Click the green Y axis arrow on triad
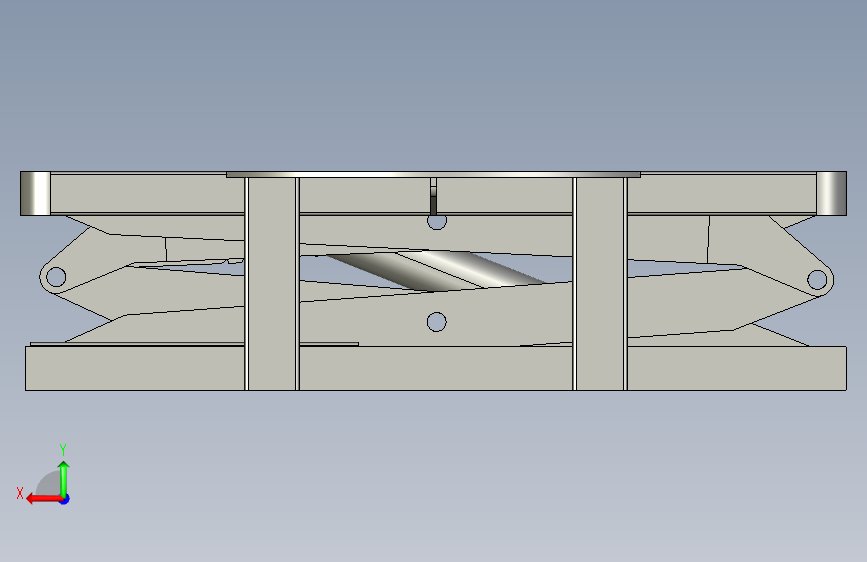The image size is (867, 562). [x=64, y=479]
